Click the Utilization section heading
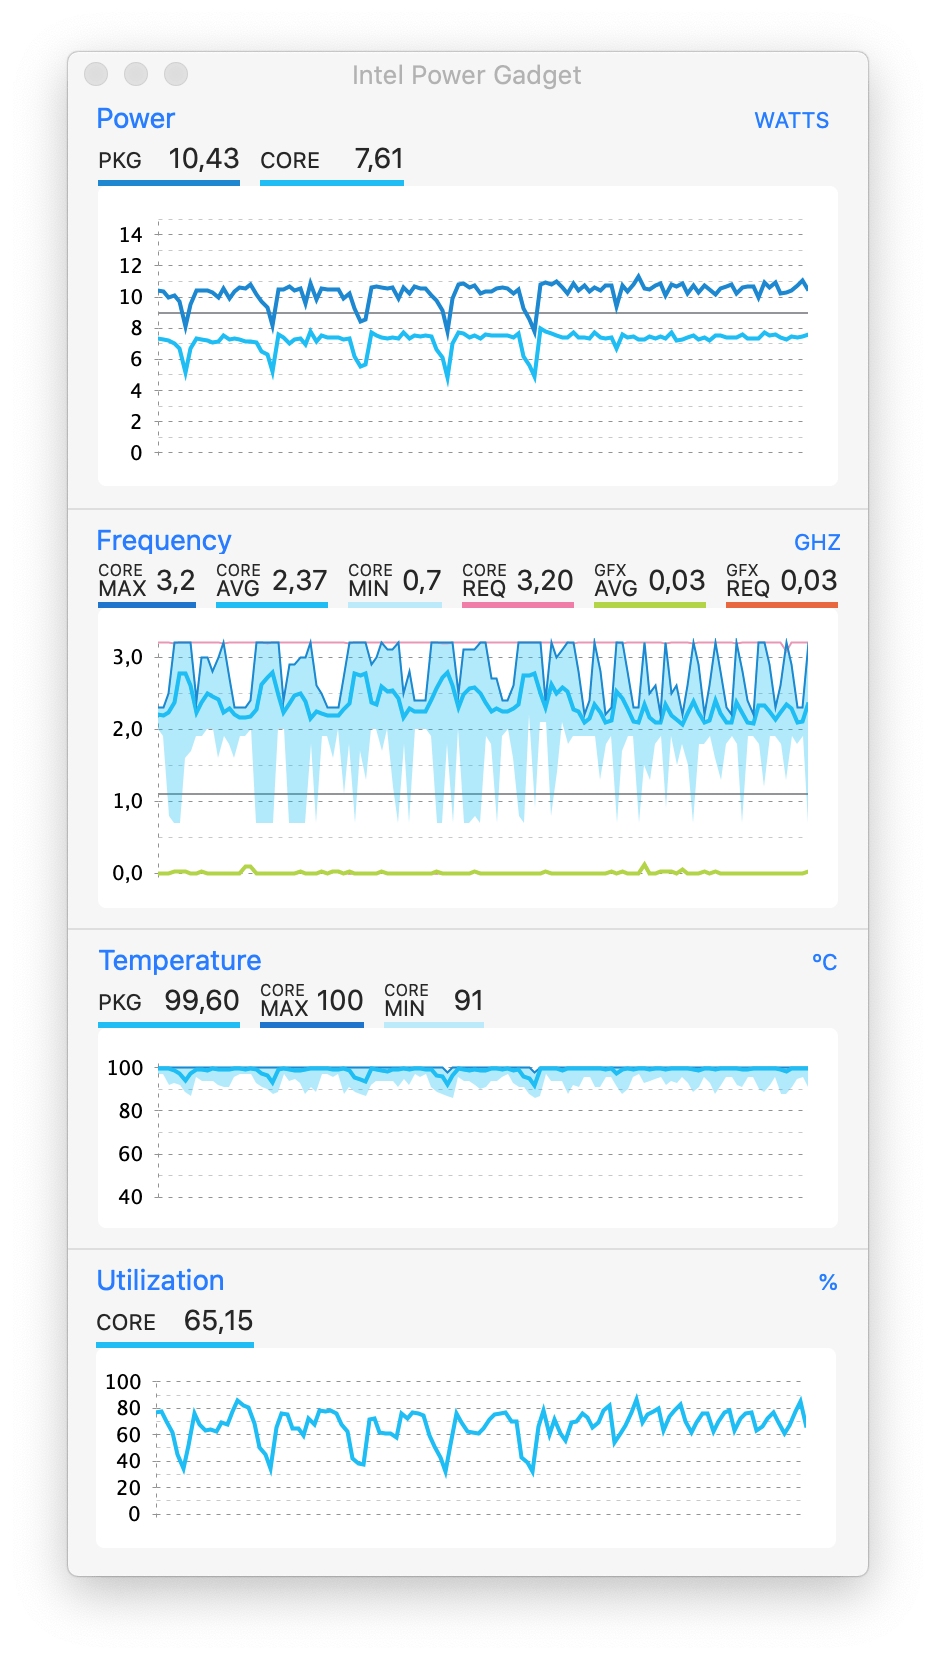This screenshot has height=1660, width=936. [x=160, y=1281]
